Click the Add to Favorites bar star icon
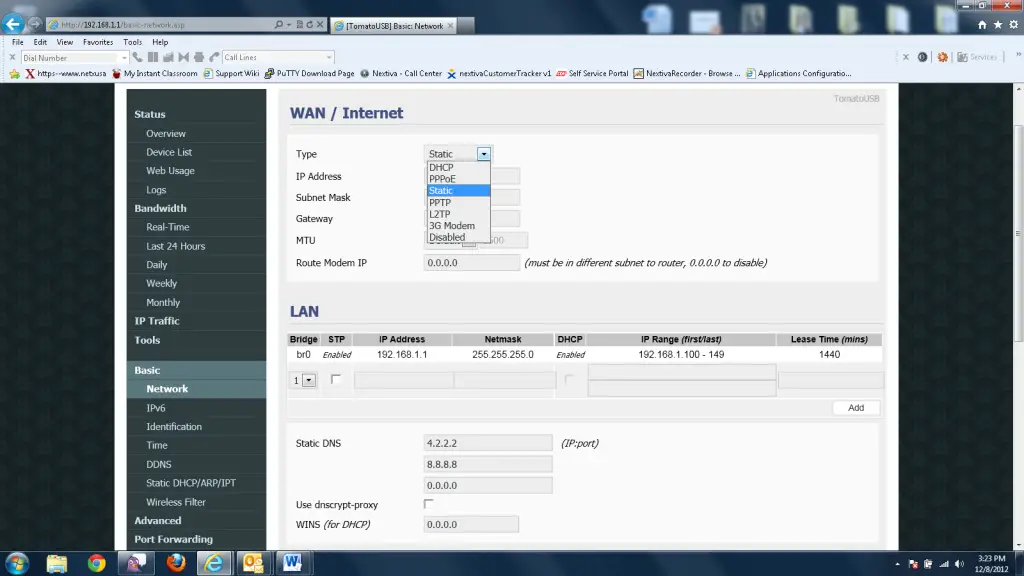The image size is (1024, 576). pyautogui.click(x=14, y=74)
